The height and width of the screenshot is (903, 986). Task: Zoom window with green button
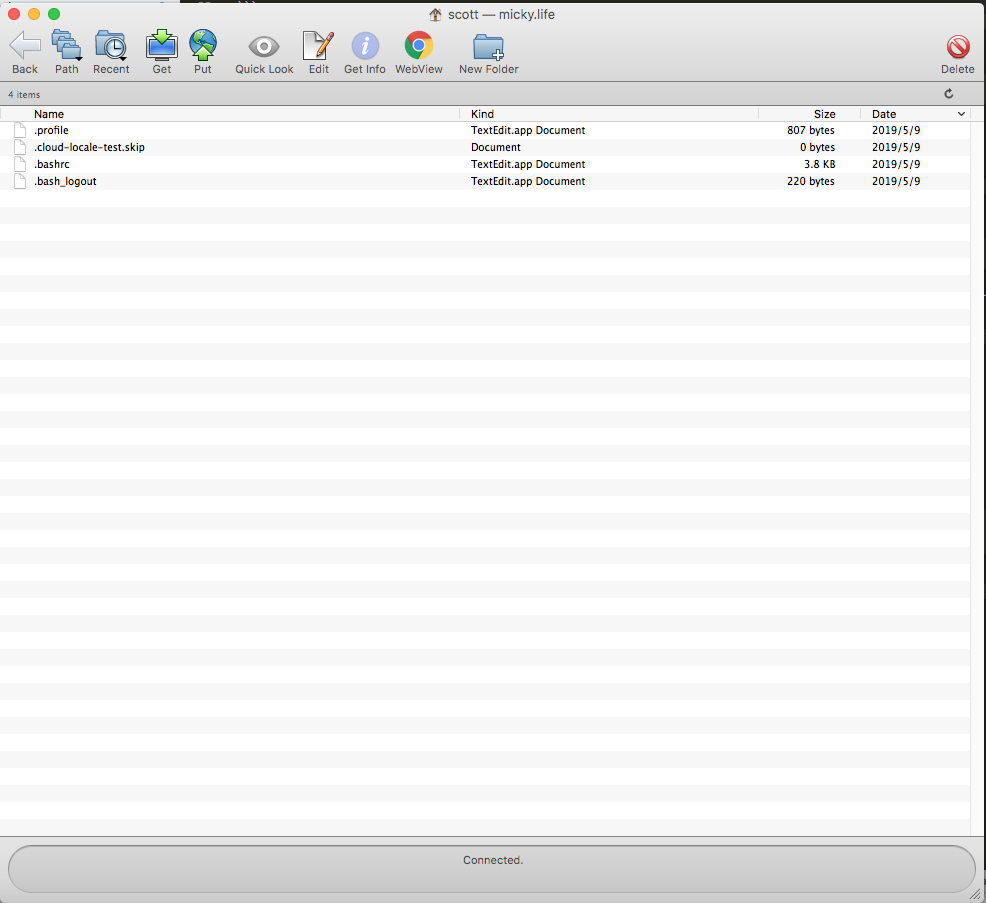54,14
